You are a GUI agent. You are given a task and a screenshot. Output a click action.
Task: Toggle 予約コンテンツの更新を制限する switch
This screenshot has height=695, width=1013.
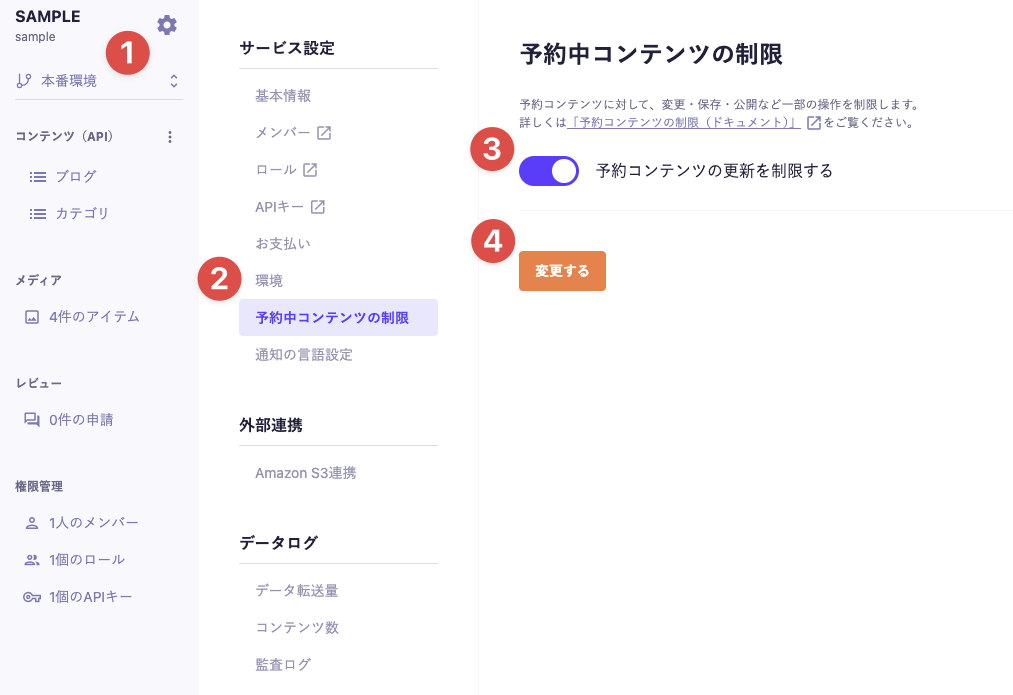pos(549,171)
